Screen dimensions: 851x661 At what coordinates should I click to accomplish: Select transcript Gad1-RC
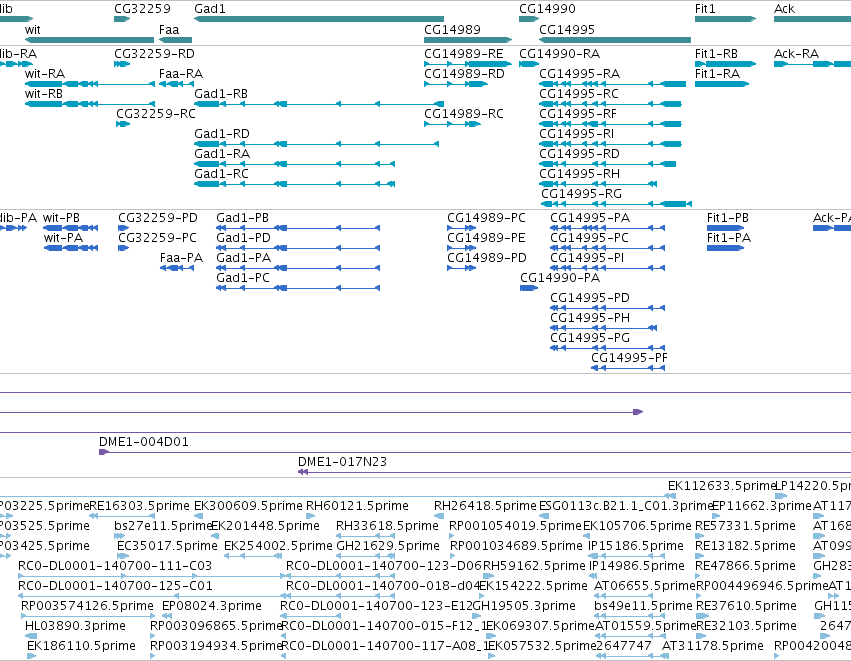294,184
